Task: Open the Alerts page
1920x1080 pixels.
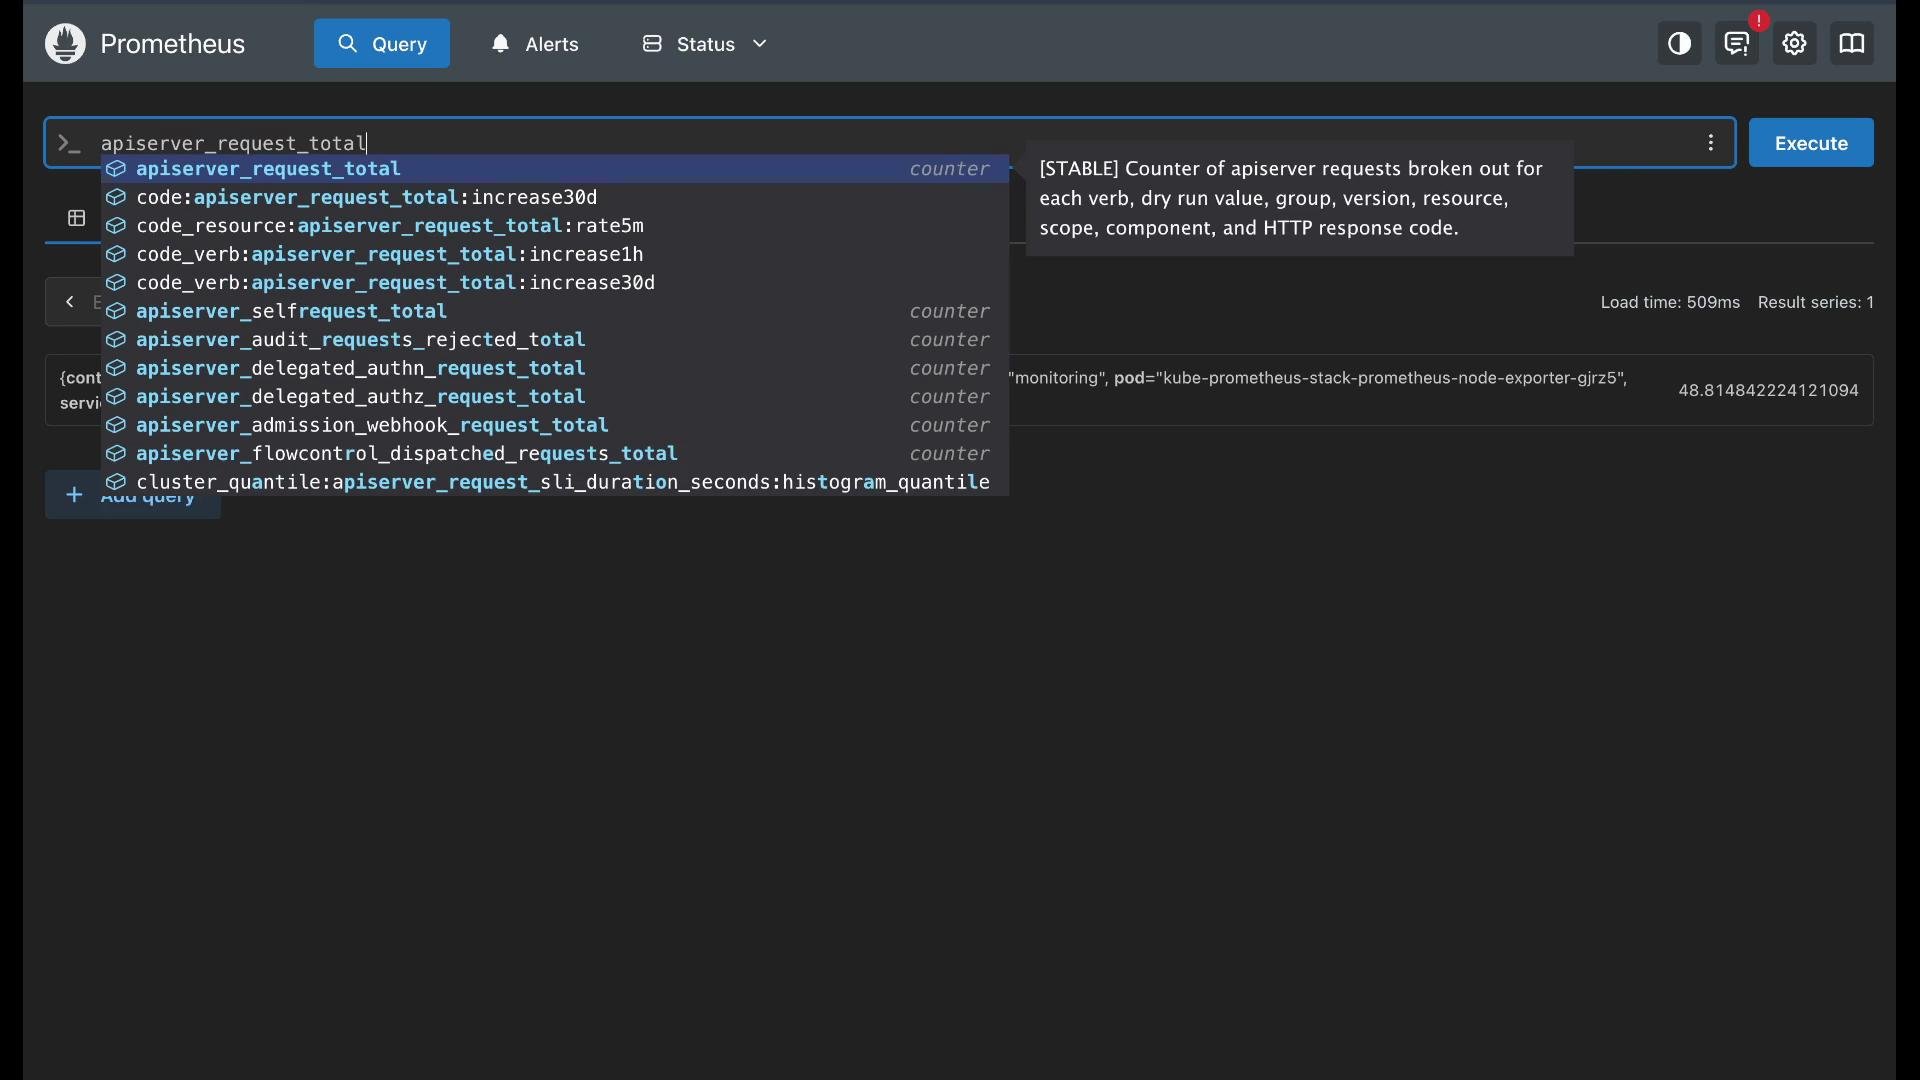Action: [x=536, y=44]
